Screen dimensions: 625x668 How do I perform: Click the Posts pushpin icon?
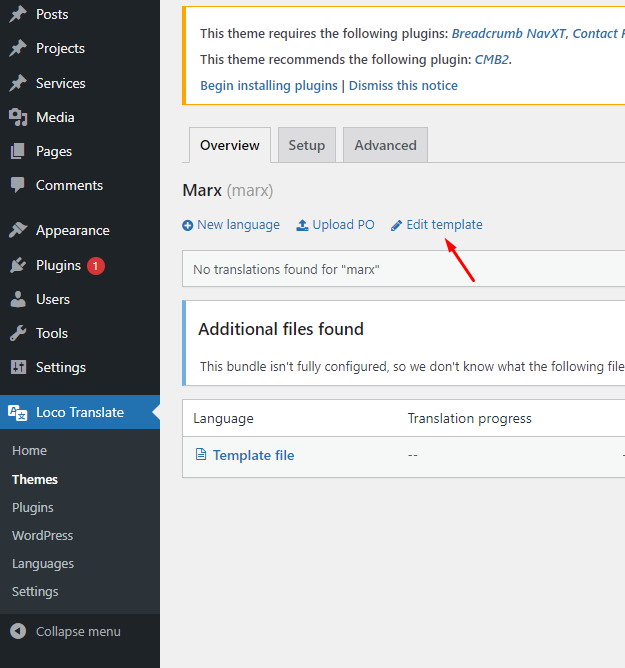(18, 15)
